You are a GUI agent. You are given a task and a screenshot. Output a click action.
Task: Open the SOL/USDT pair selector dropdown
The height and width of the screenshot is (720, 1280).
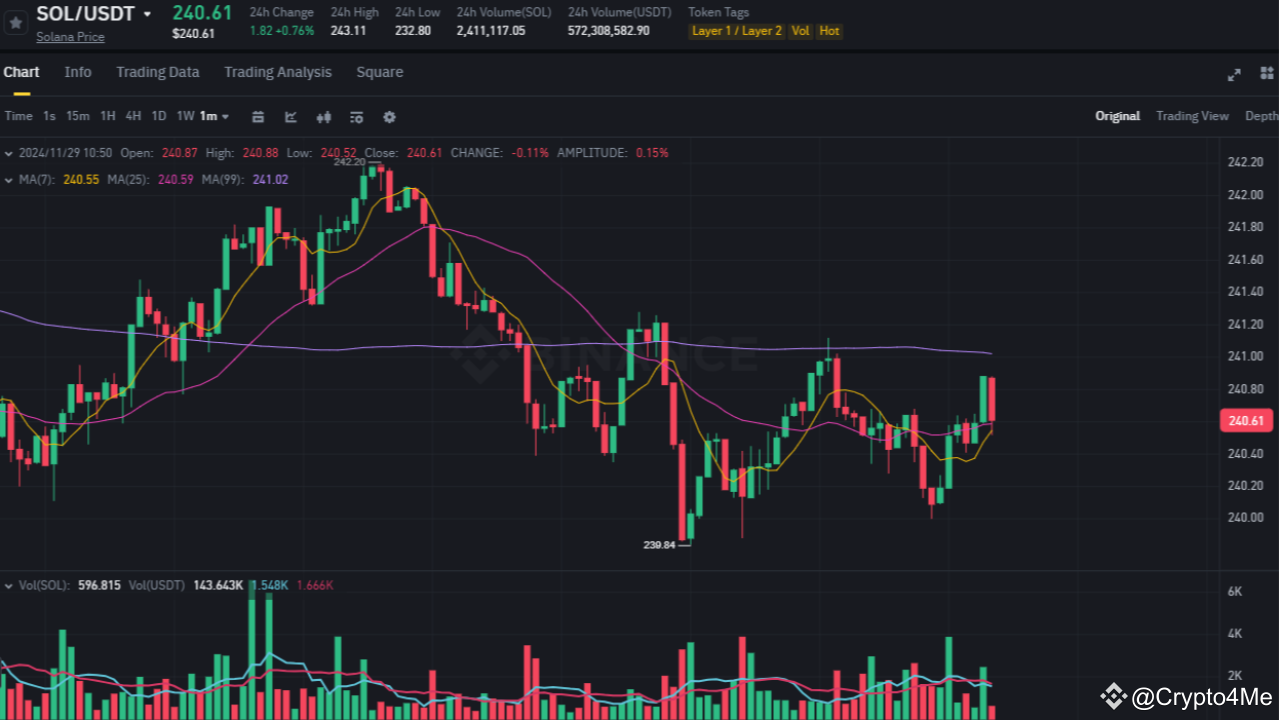148,13
